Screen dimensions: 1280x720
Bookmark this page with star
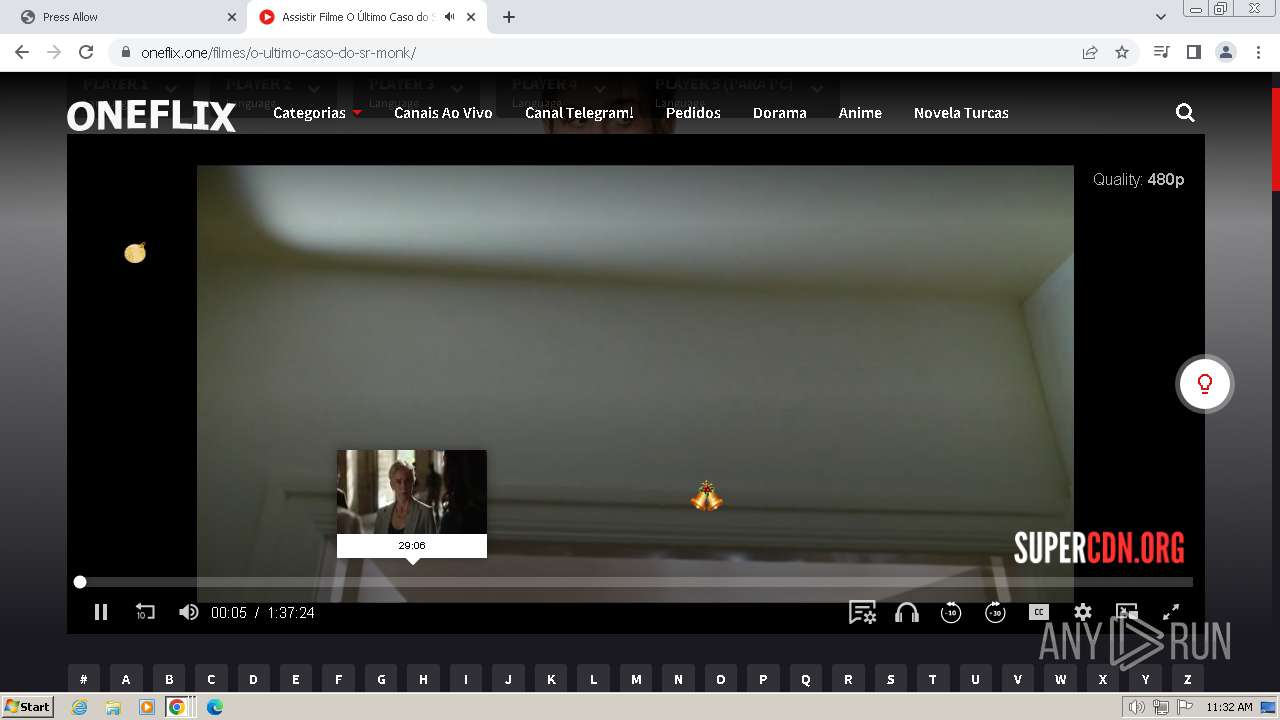coord(1122,53)
